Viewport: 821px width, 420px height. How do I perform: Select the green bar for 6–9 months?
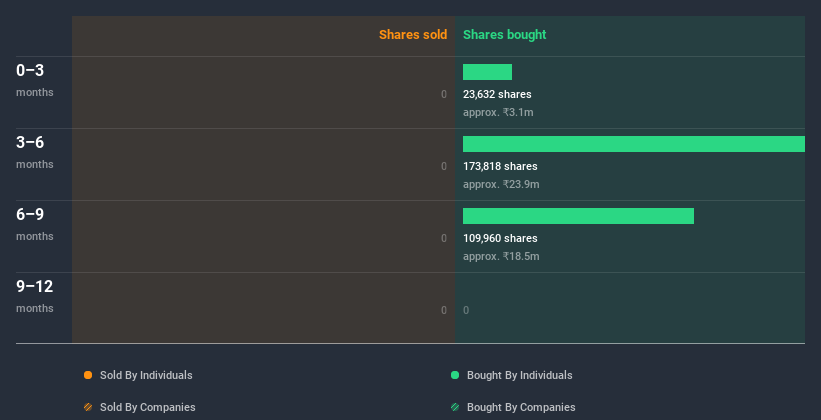[579, 216]
